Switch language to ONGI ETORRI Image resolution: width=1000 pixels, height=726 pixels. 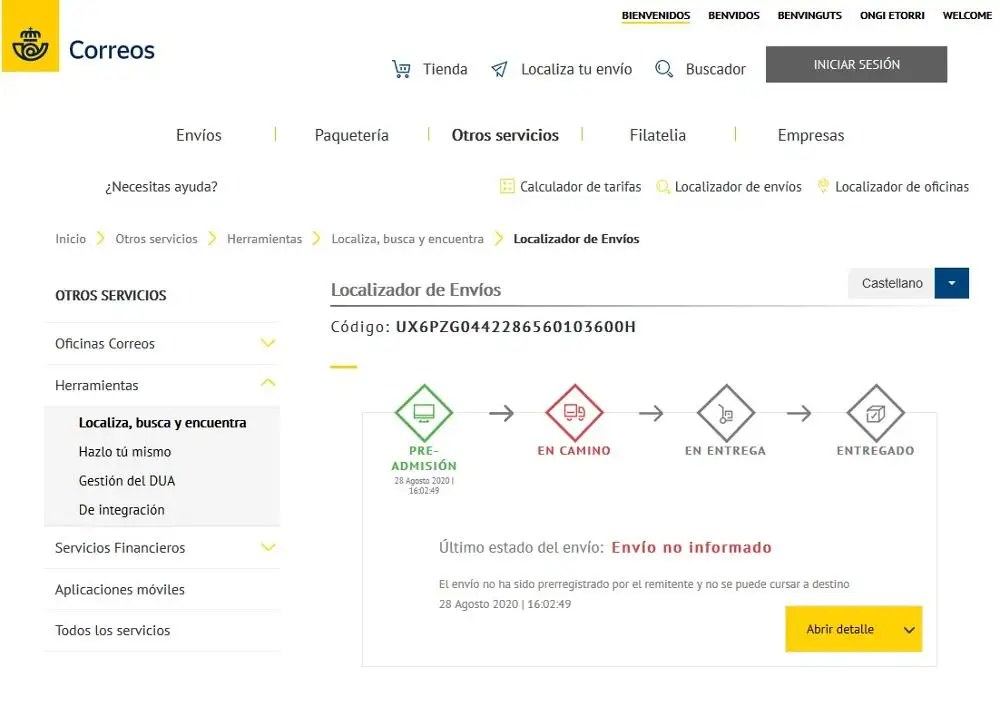tap(892, 15)
